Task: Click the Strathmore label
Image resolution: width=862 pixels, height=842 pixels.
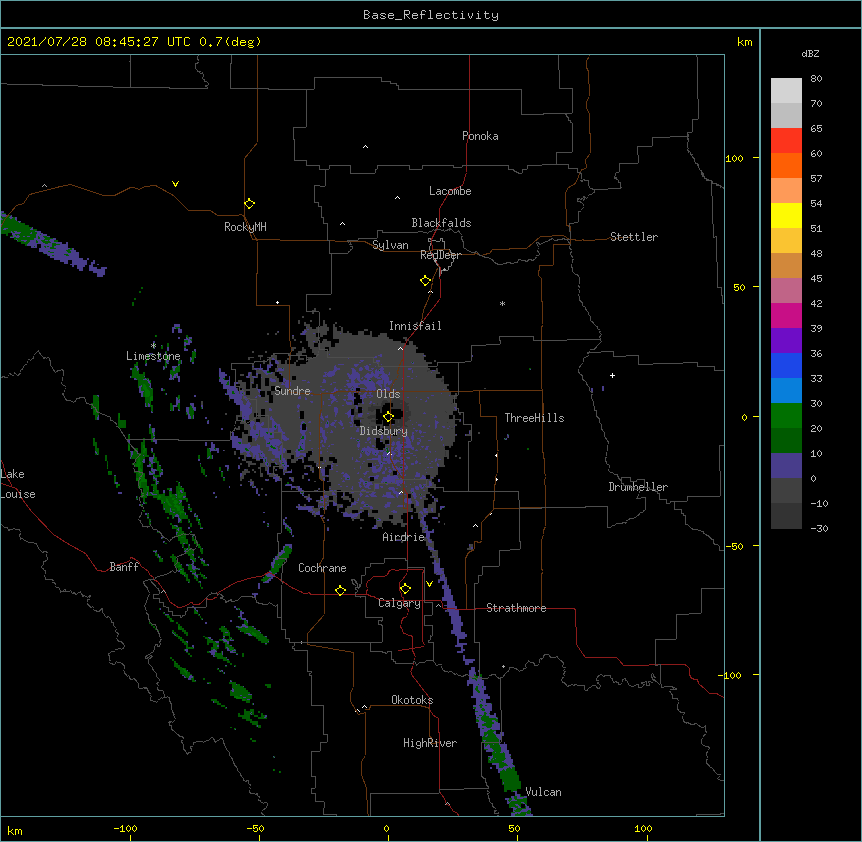Action: (x=516, y=608)
